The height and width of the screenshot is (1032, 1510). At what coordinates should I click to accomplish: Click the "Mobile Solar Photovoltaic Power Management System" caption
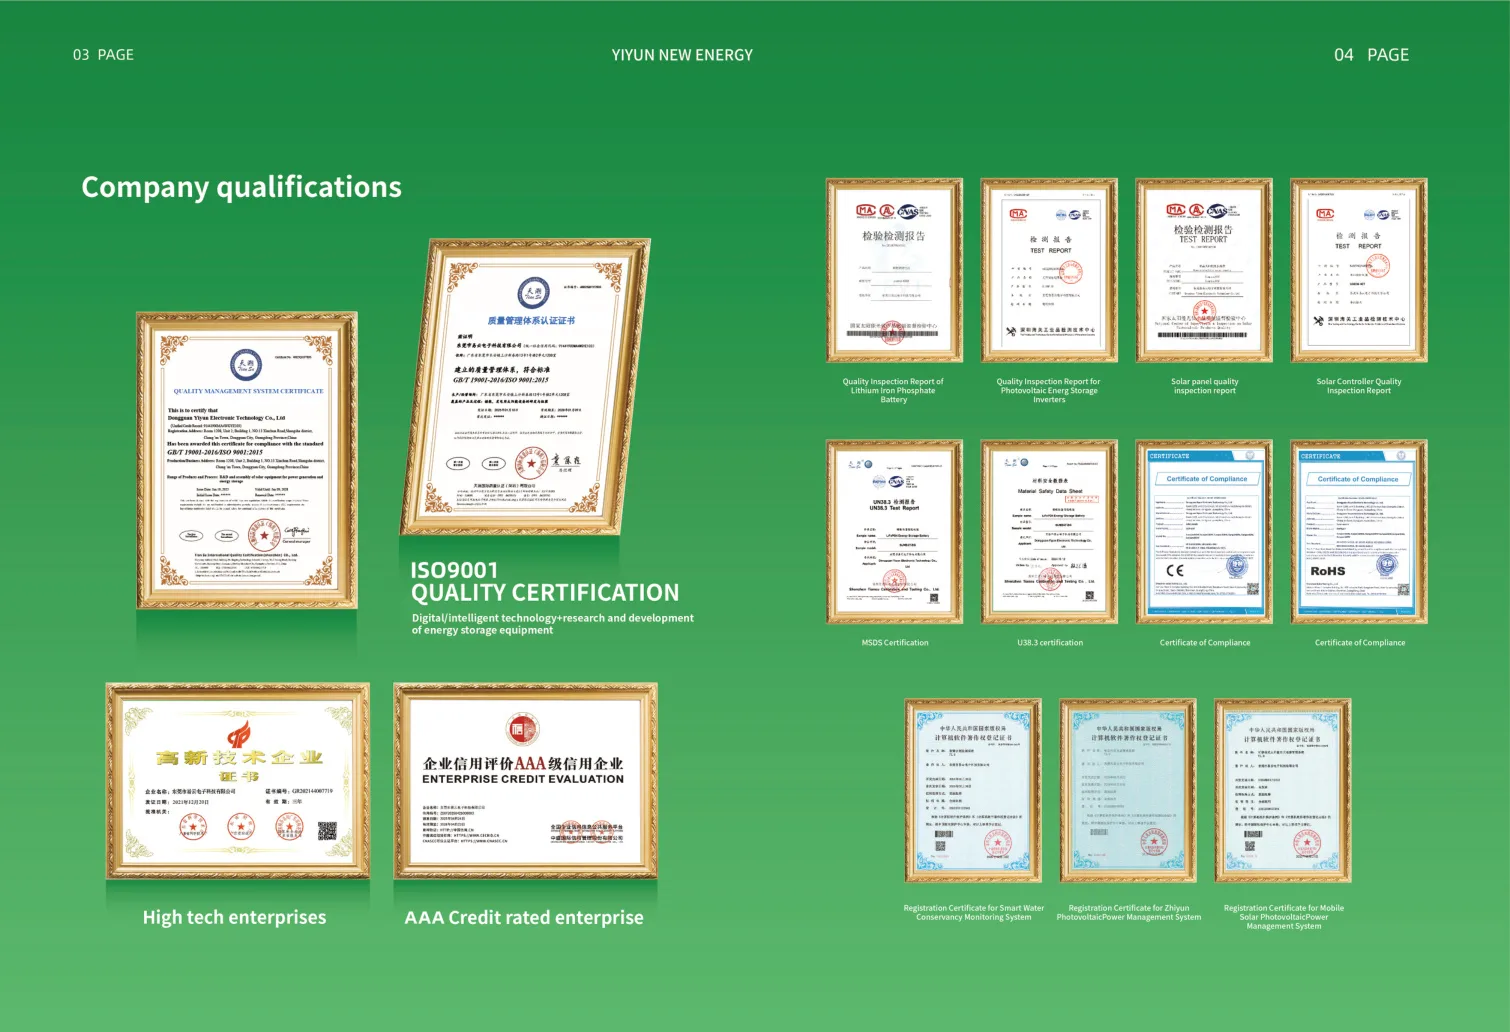click(1284, 917)
